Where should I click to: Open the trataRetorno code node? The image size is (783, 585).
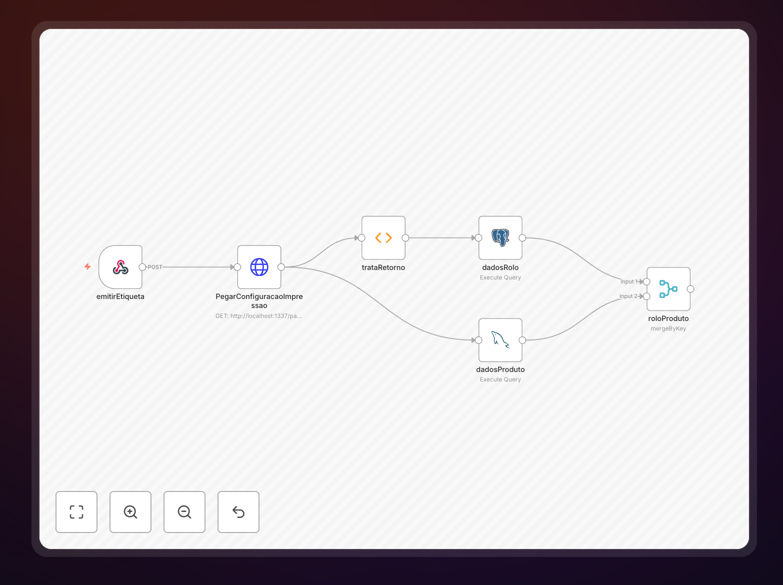pos(384,238)
